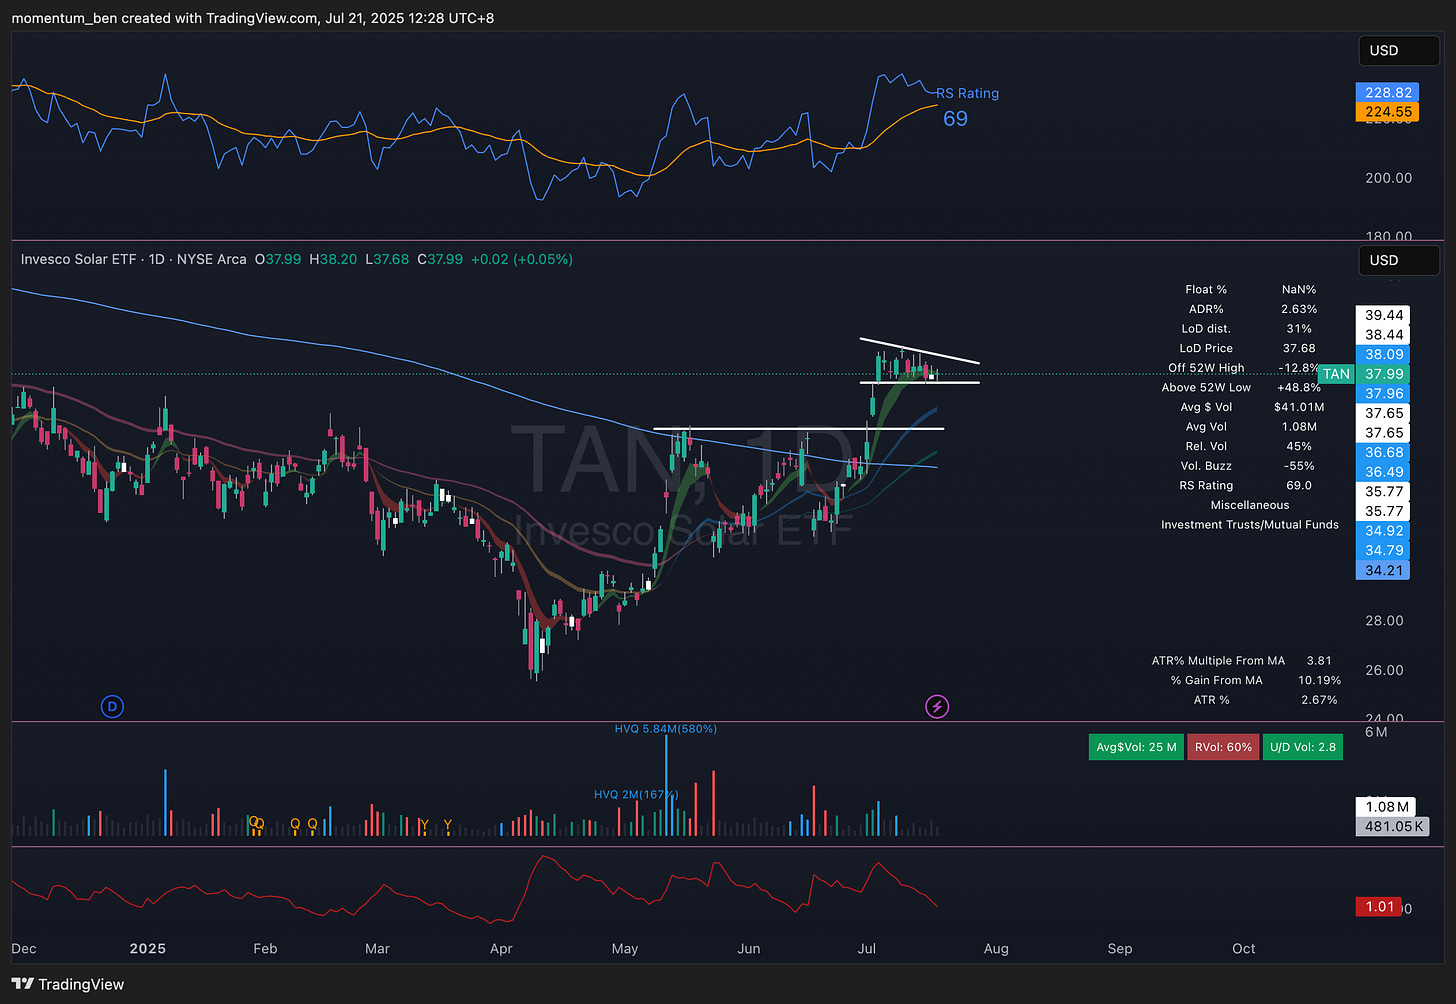The image size is (1456, 1004).
Task: Click the 37.99 current price label
Action: [1384, 374]
